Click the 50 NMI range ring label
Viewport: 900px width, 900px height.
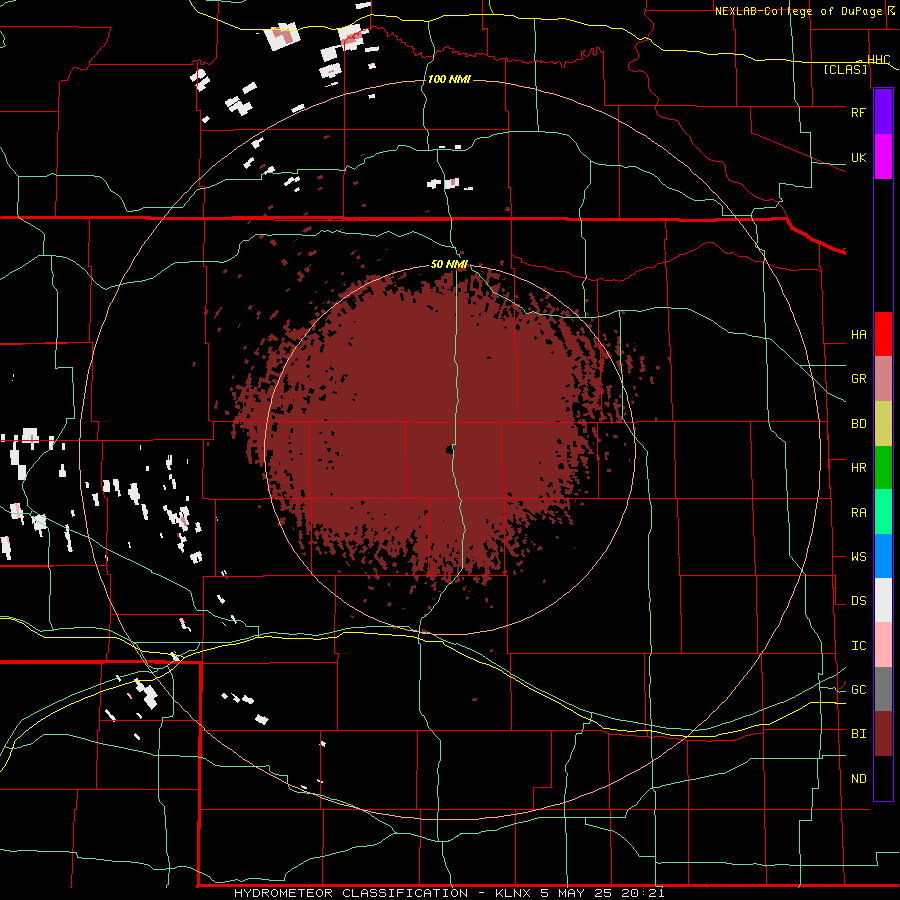449,264
